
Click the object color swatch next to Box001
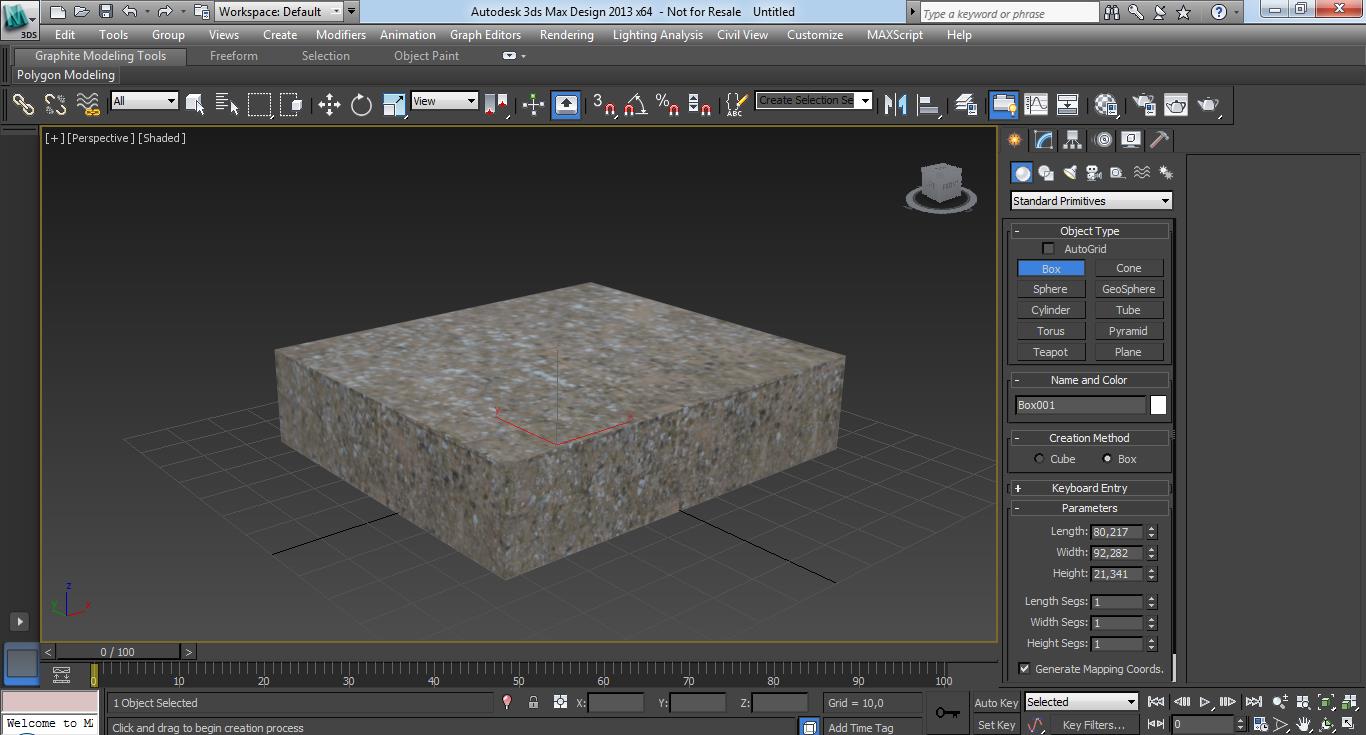tap(1157, 404)
